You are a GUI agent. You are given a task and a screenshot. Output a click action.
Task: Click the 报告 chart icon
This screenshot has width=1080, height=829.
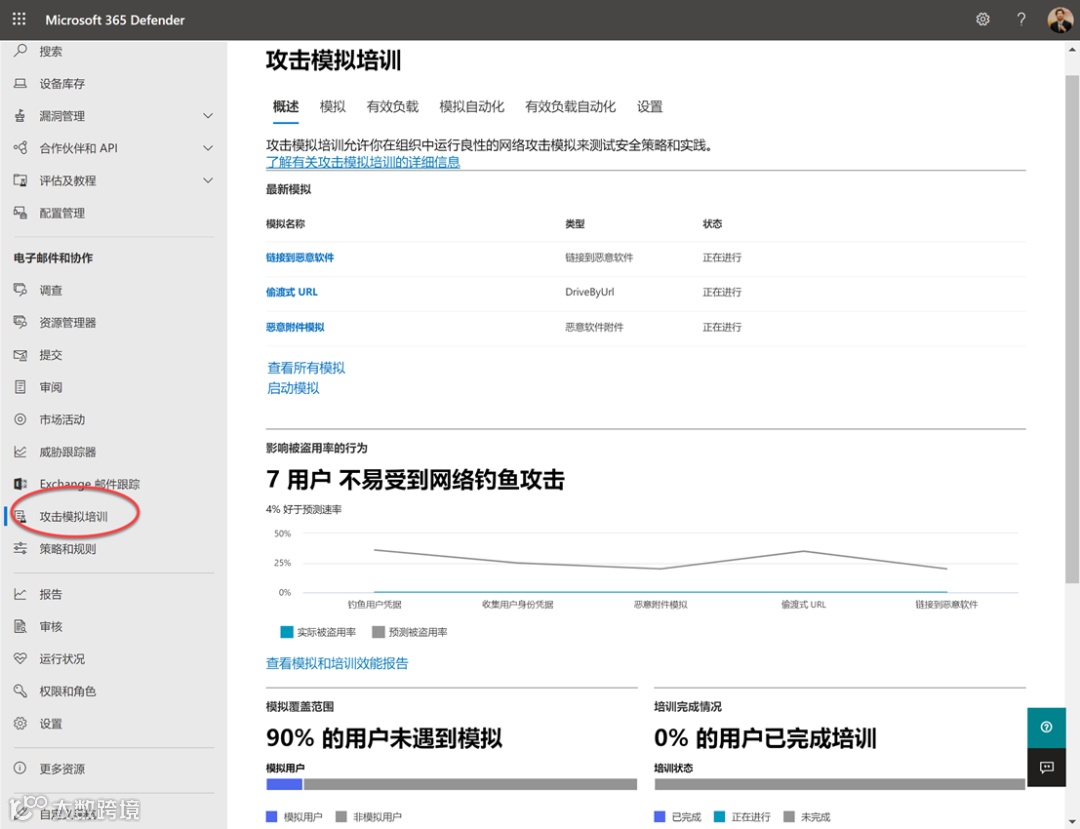[21, 594]
